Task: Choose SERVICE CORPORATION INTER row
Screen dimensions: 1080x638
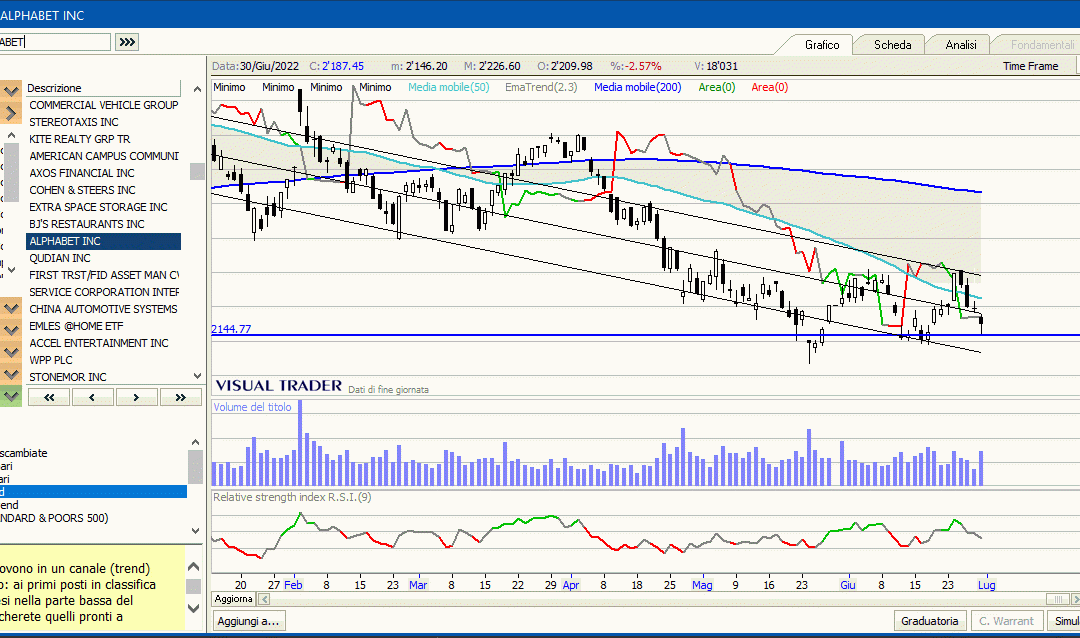Action: tap(103, 292)
